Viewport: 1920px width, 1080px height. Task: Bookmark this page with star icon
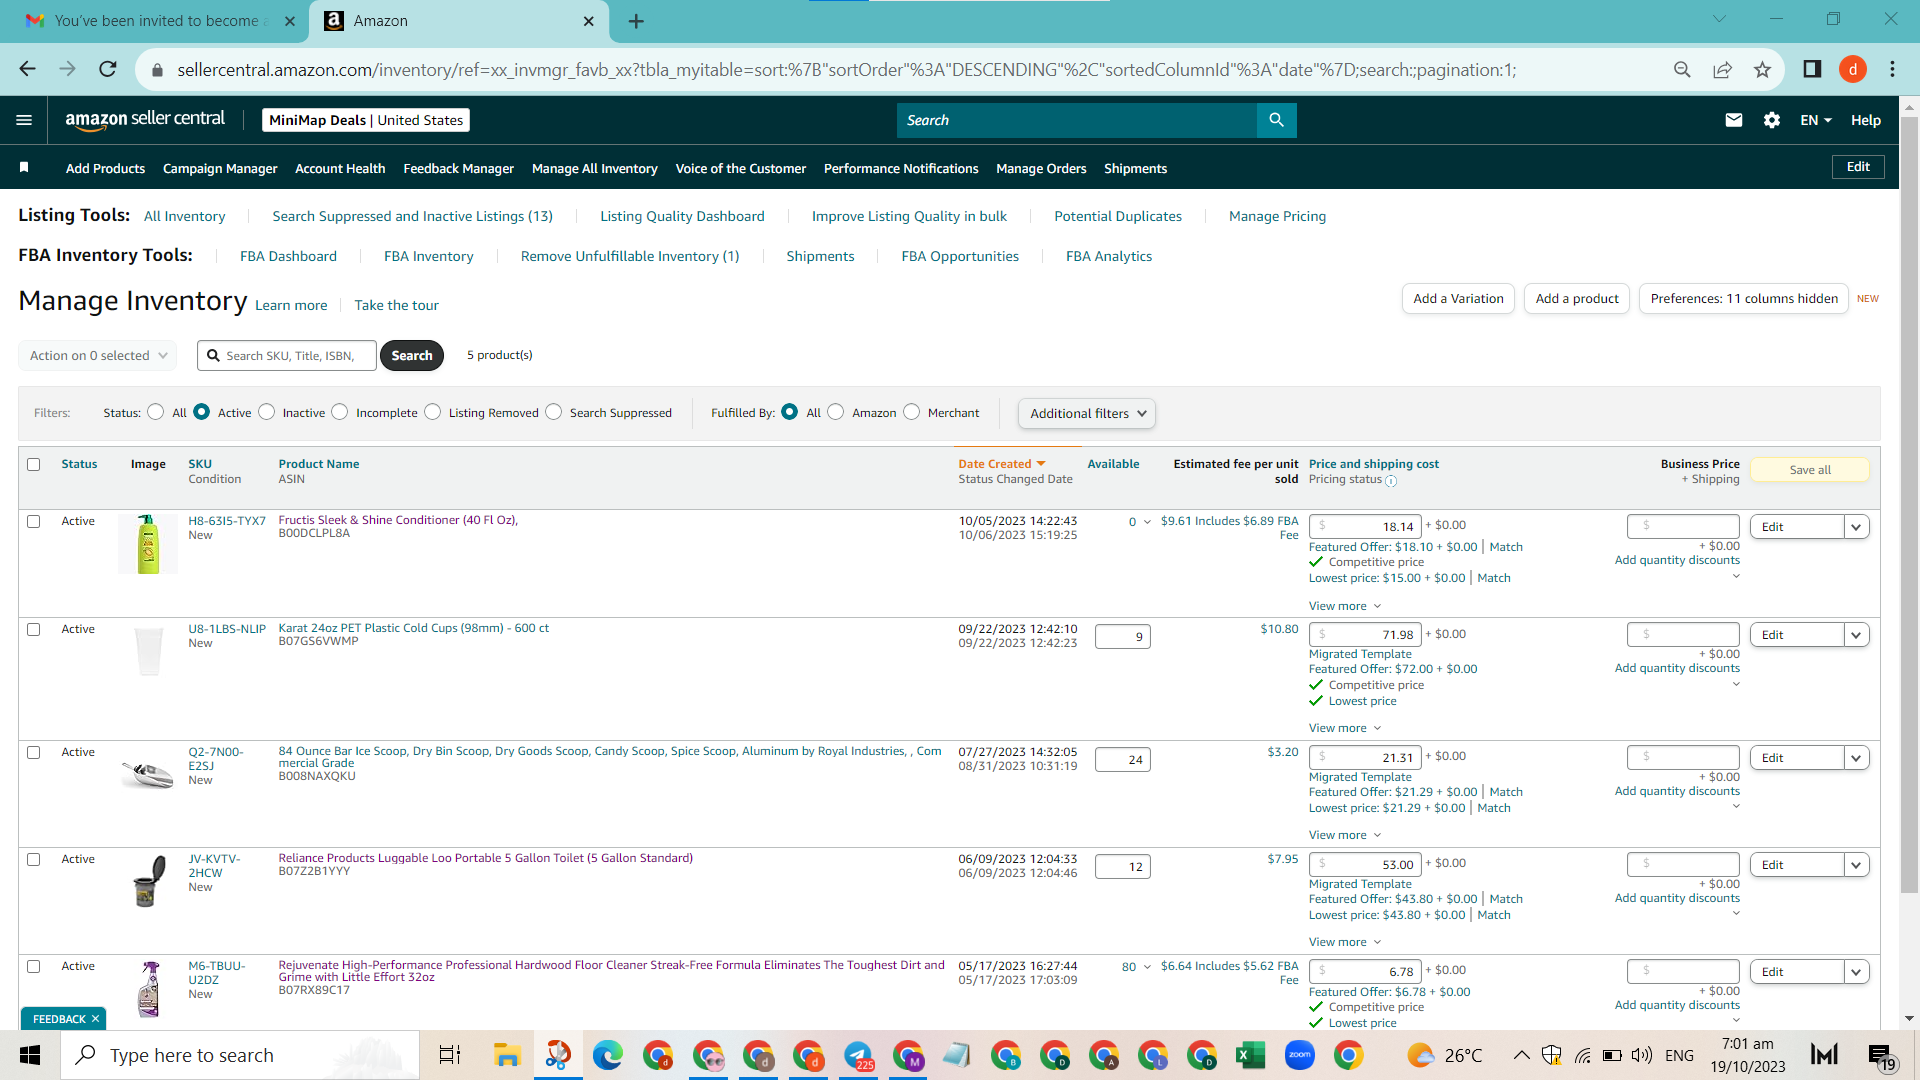pos(1762,69)
